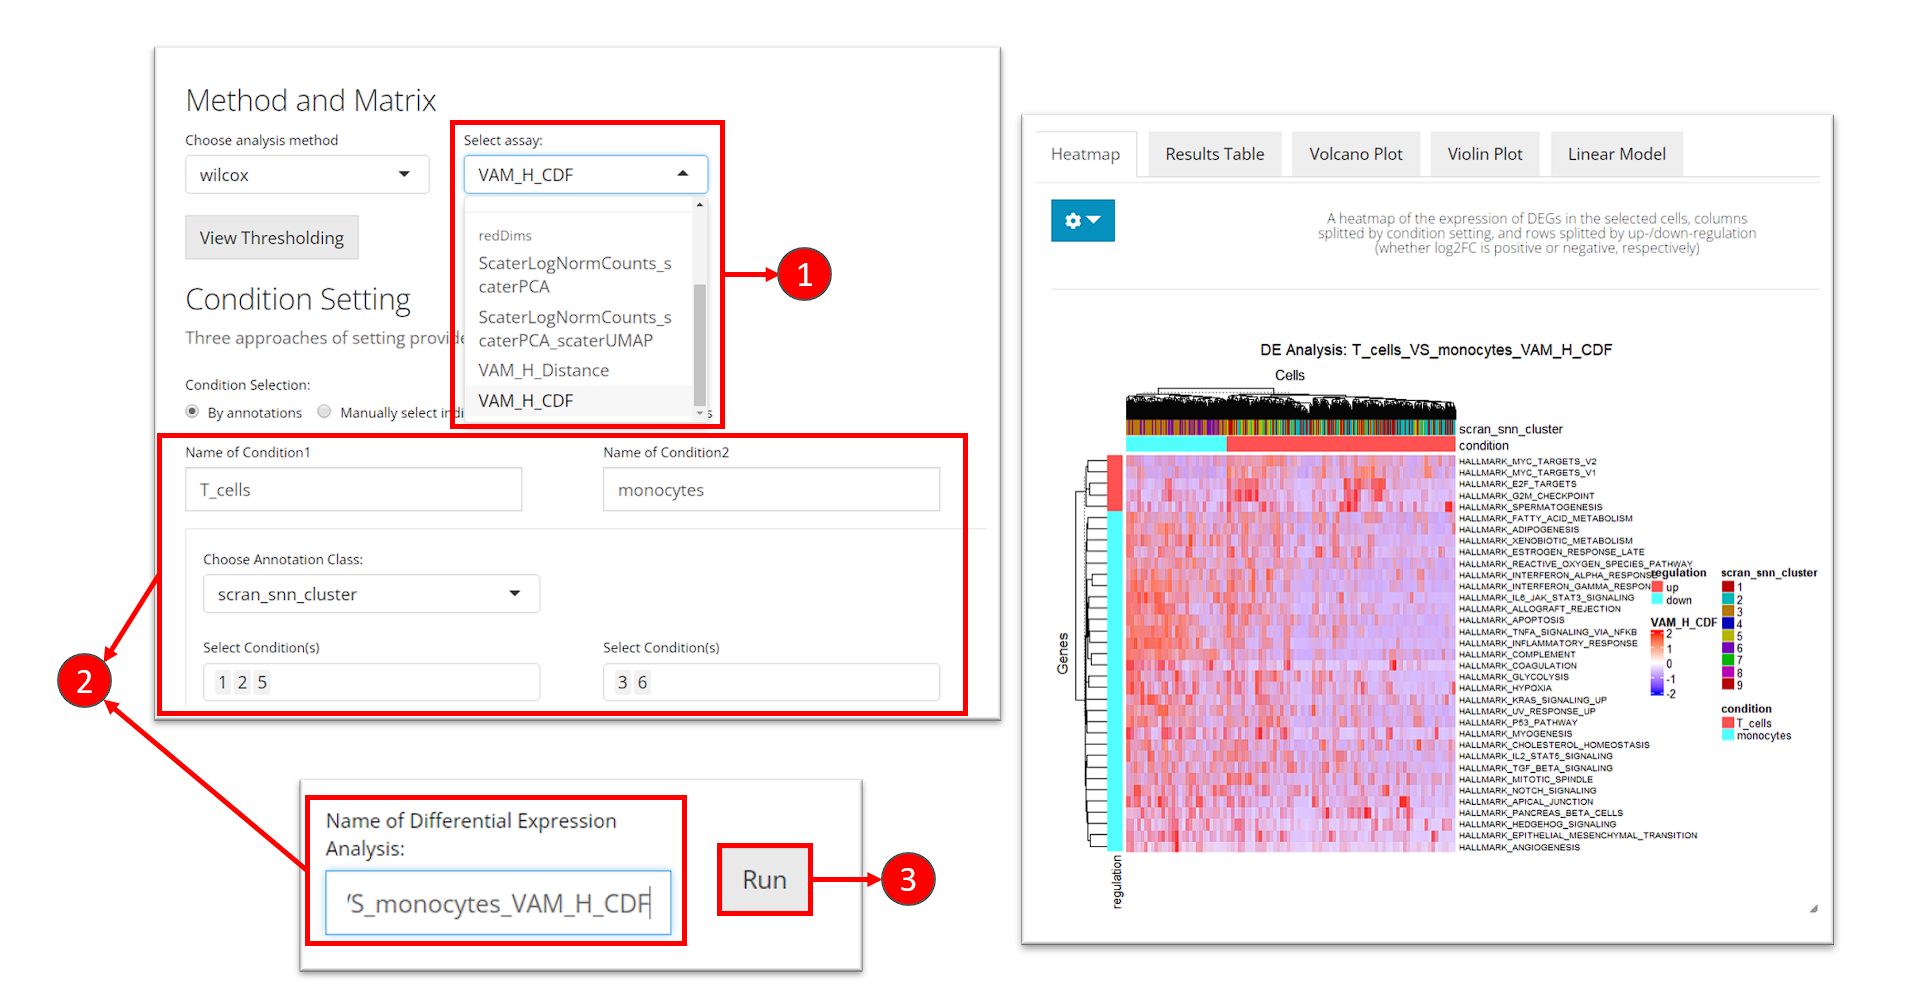Click the heatmap resize handle in the corner
Screen dimensions: 1920x1001
click(1813, 908)
